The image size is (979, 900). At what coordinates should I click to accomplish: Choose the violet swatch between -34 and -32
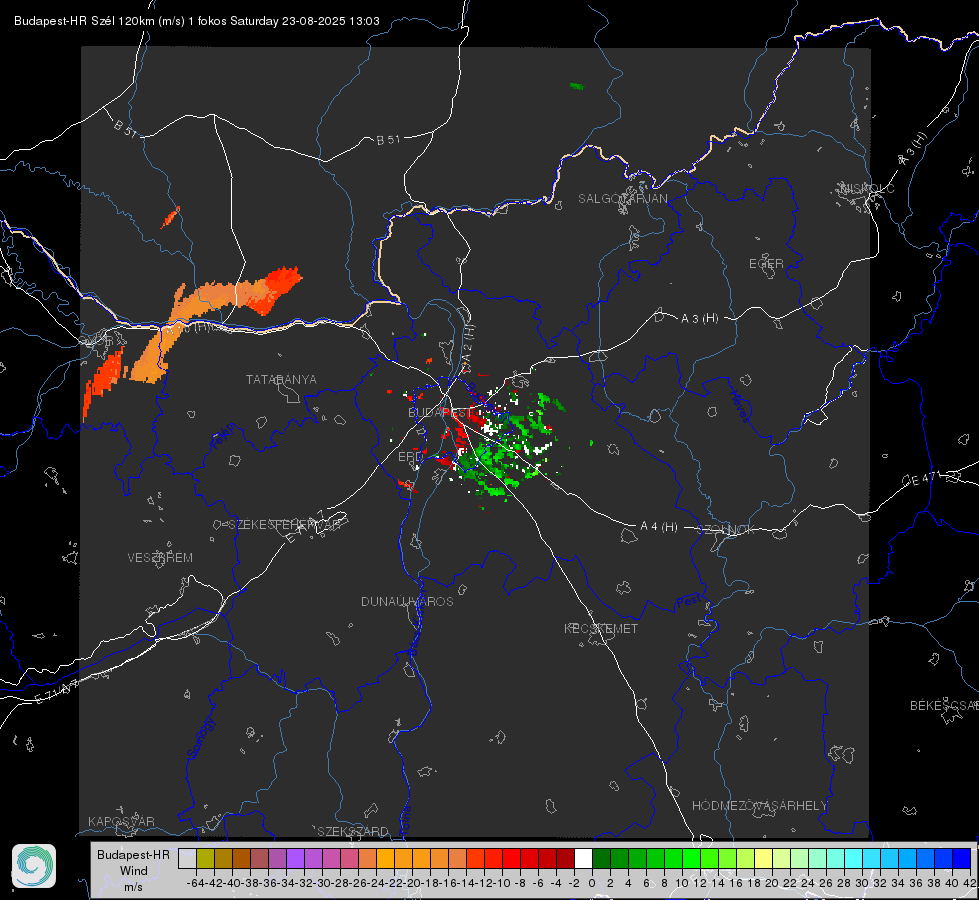295,858
